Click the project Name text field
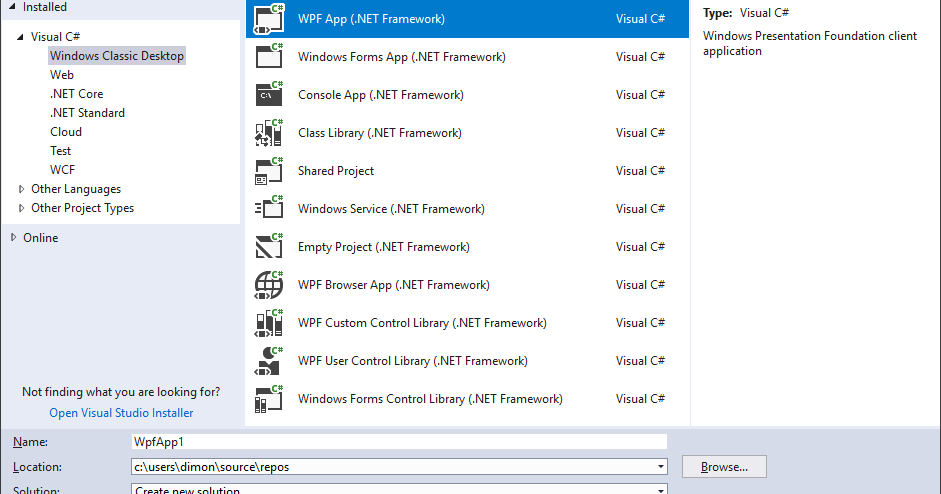 (398, 441)
